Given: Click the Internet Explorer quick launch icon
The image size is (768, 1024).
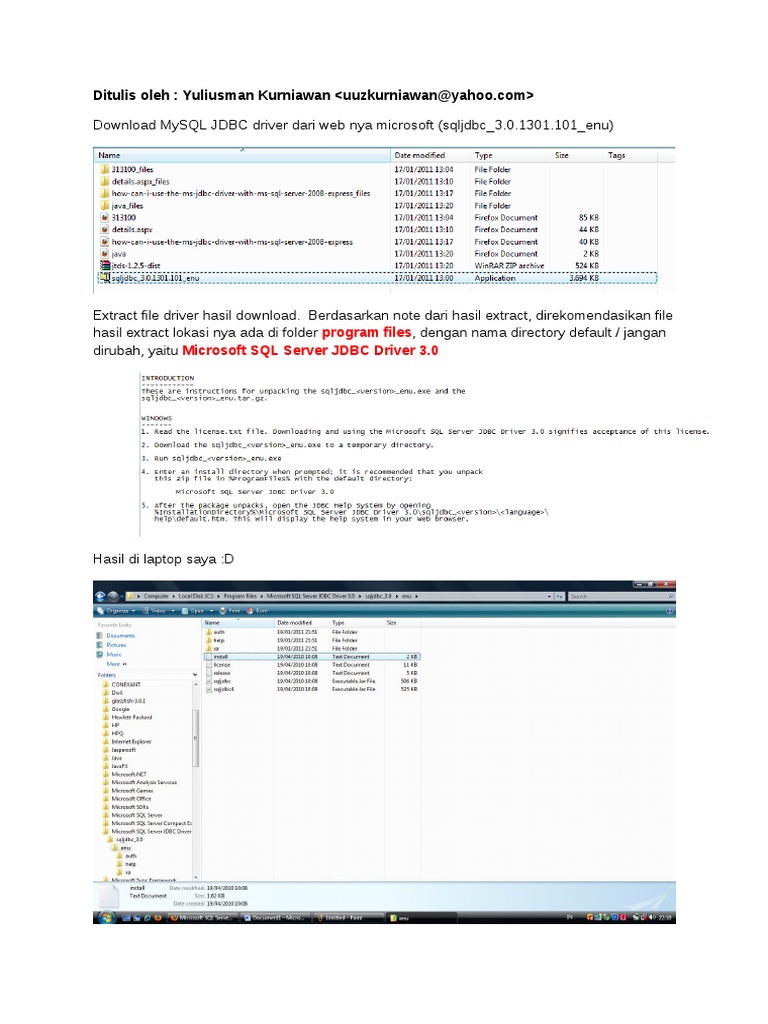Looking at the screenshot, I should [x=147, y=918].
